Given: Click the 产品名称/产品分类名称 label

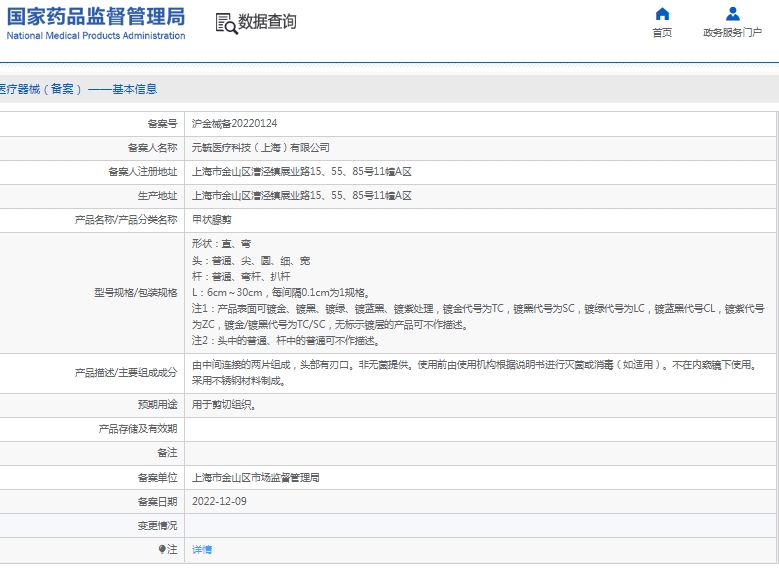Looking at the screenshot, I should pos(126,219).
